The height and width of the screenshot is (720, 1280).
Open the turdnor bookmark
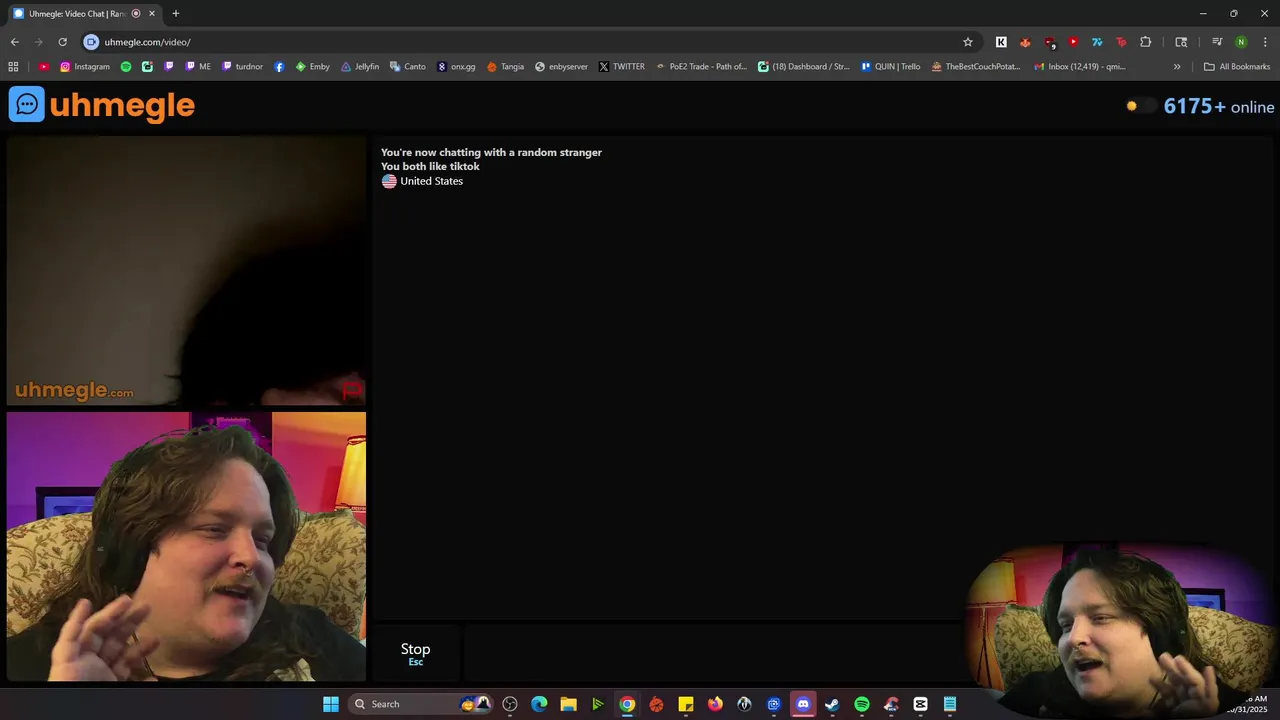[x=242, y=67]
